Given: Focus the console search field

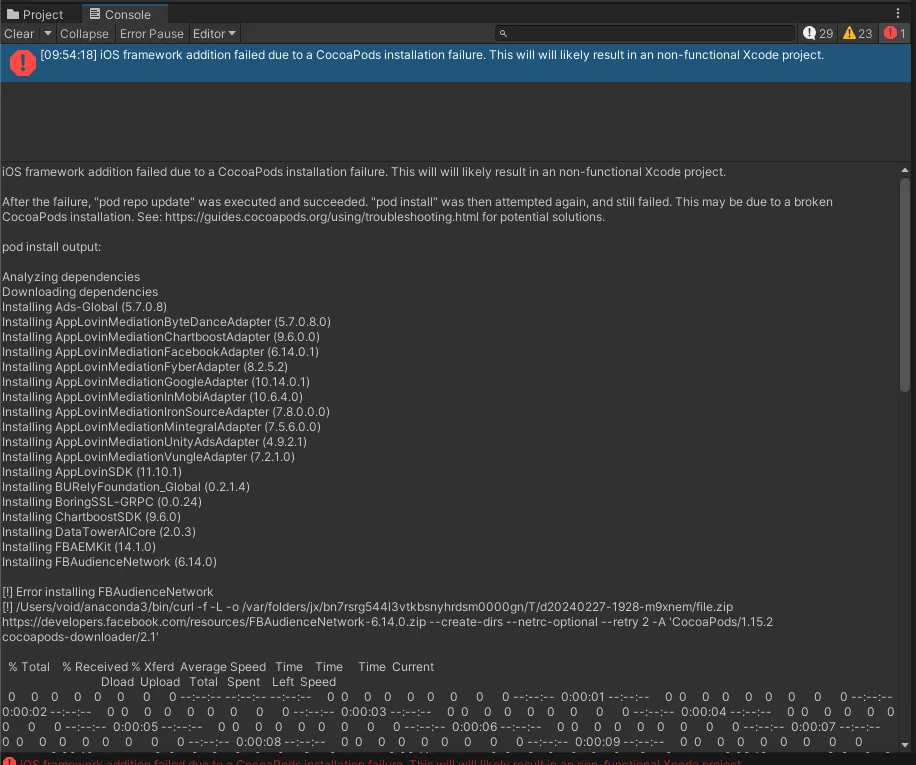Looking at the screenshot, I should (x=645, y=33).
